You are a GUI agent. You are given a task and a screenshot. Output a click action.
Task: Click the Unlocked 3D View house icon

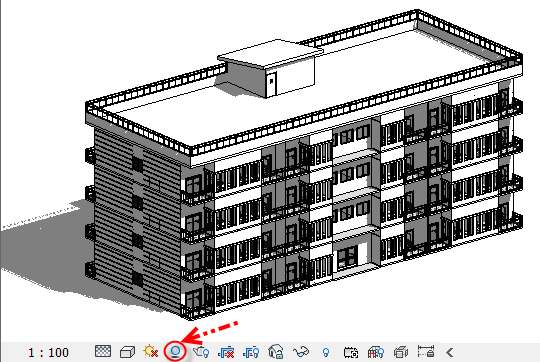[276, 352]
